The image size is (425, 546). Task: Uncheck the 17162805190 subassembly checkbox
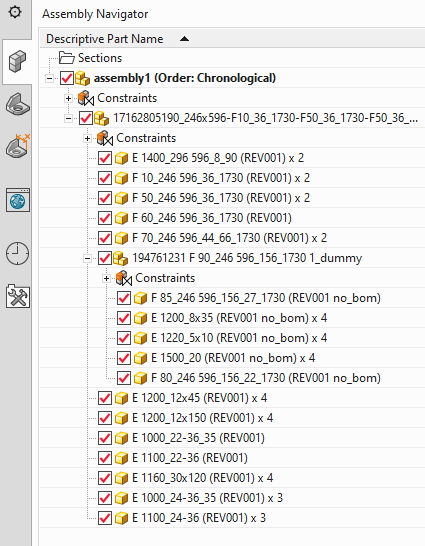click(86, 118)
